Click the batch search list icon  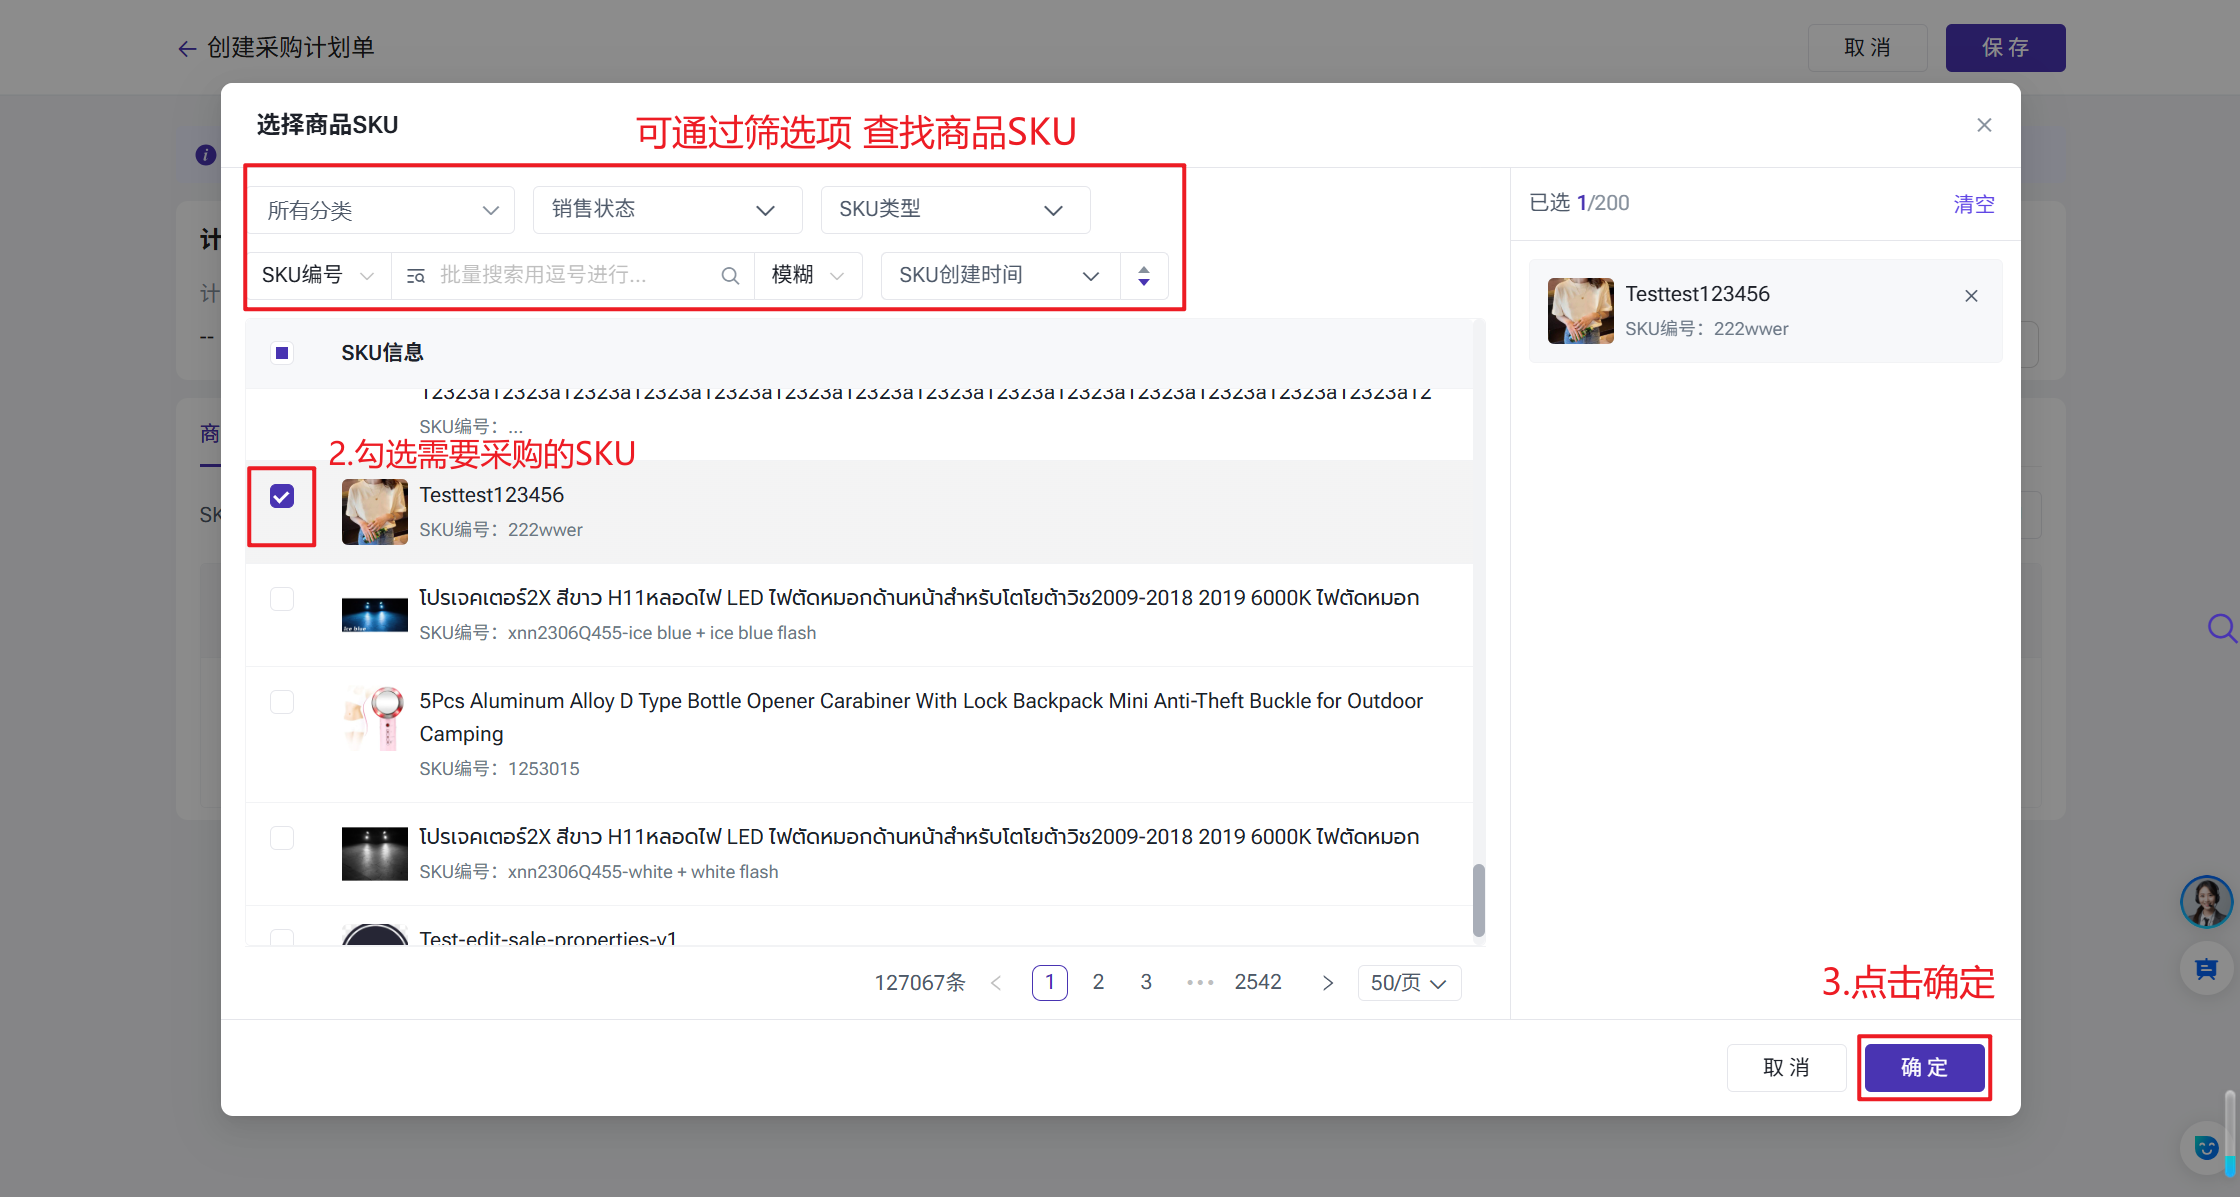pos(416,276)
